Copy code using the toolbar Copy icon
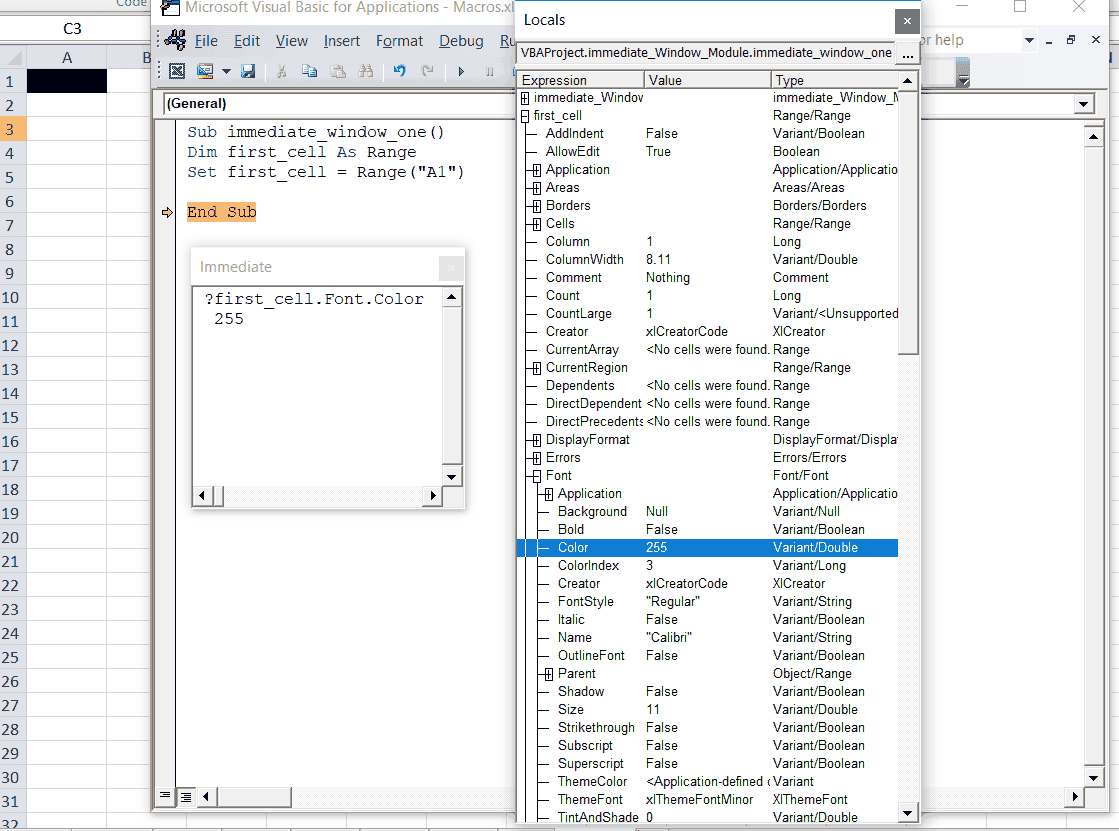 (311, 70)
